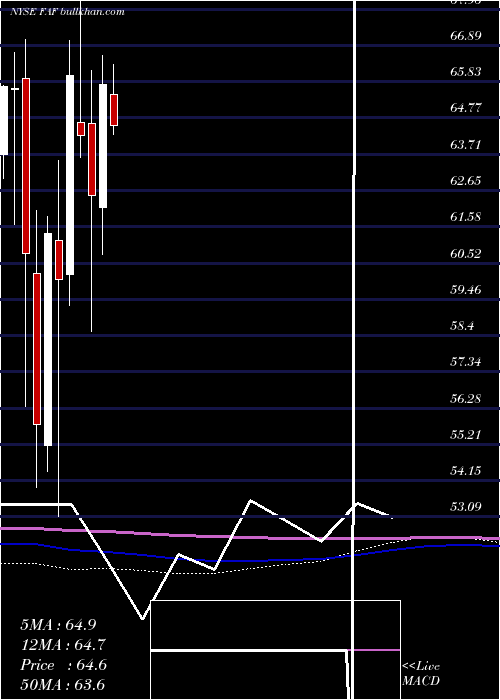Image resolution: width=500 pixels, height=700 pixels.
Task: Select the 55.21 price axis label
Action: 466,434
